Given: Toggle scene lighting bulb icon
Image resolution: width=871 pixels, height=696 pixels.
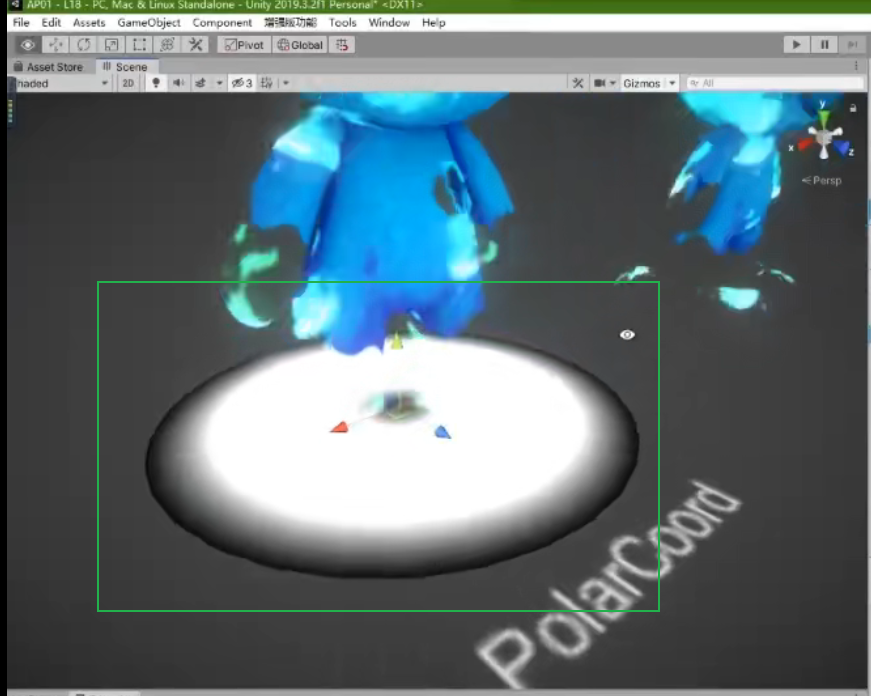Looking at the screenshot, I should [156, 83].
